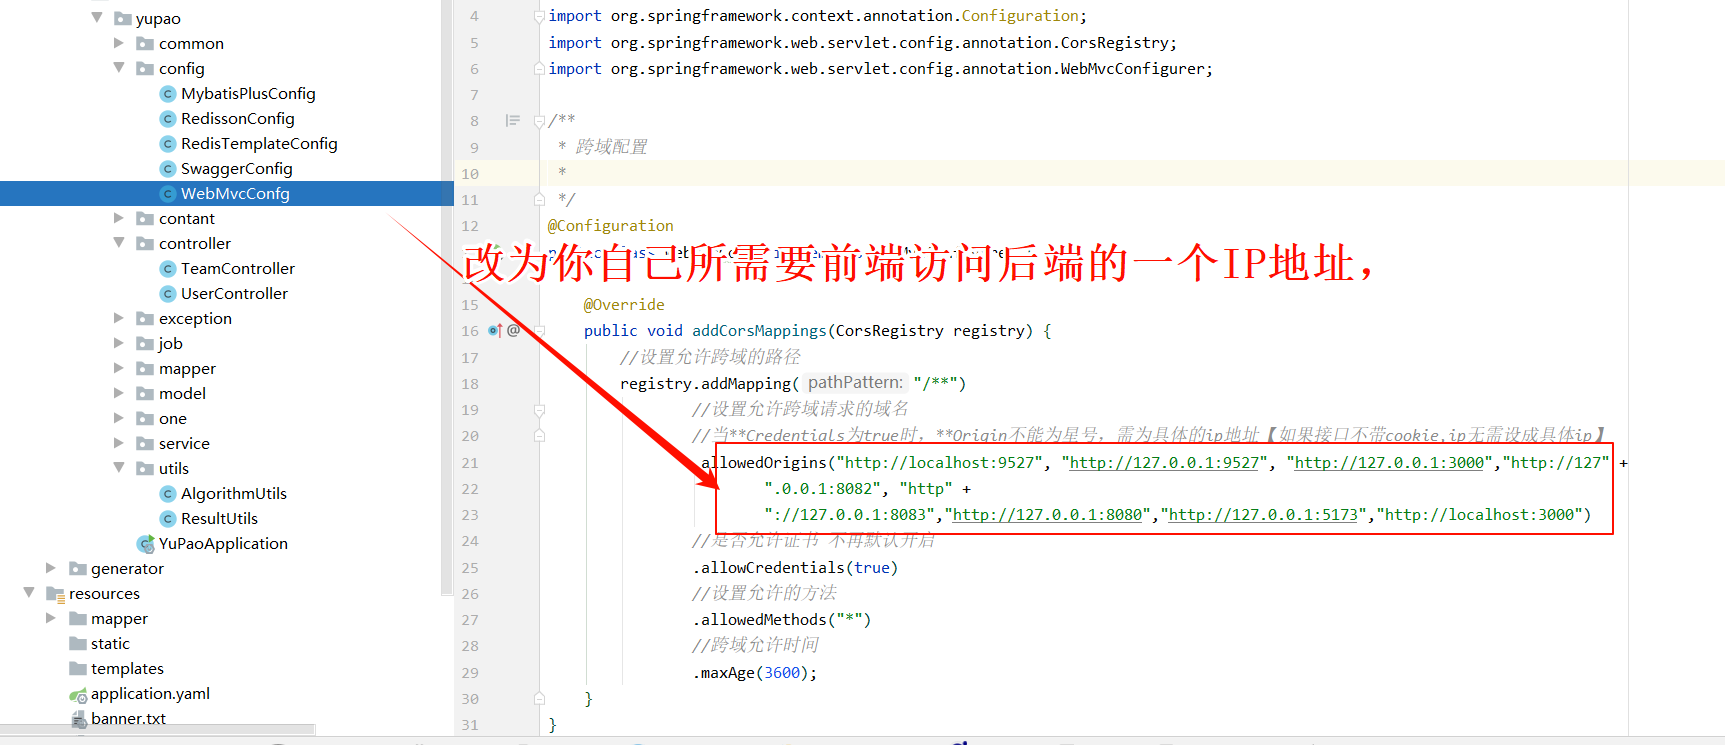
Task: Click the http://127.0.0.1:3000 link in code
Action: (1389, 463)
